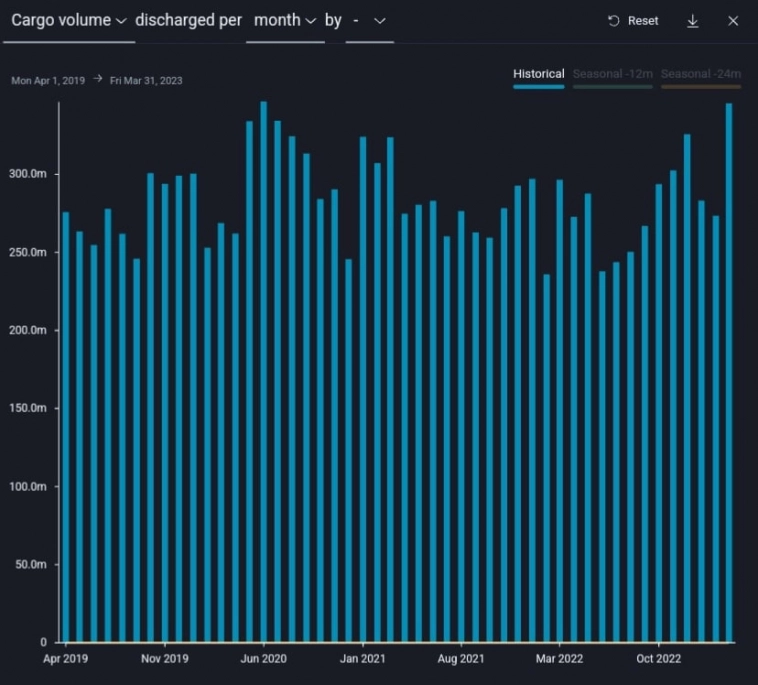Close the chart panel with the X icon
This screenshot has width=758, height=685.
pos(733,21)
